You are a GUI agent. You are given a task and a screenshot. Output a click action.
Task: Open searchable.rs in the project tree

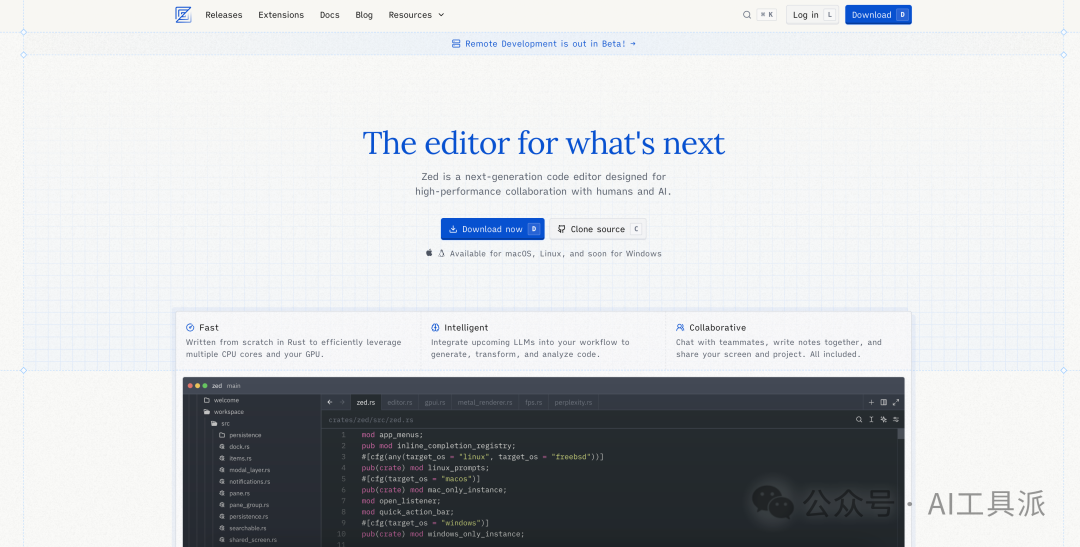pyautogui.click(x=249, y=528)
